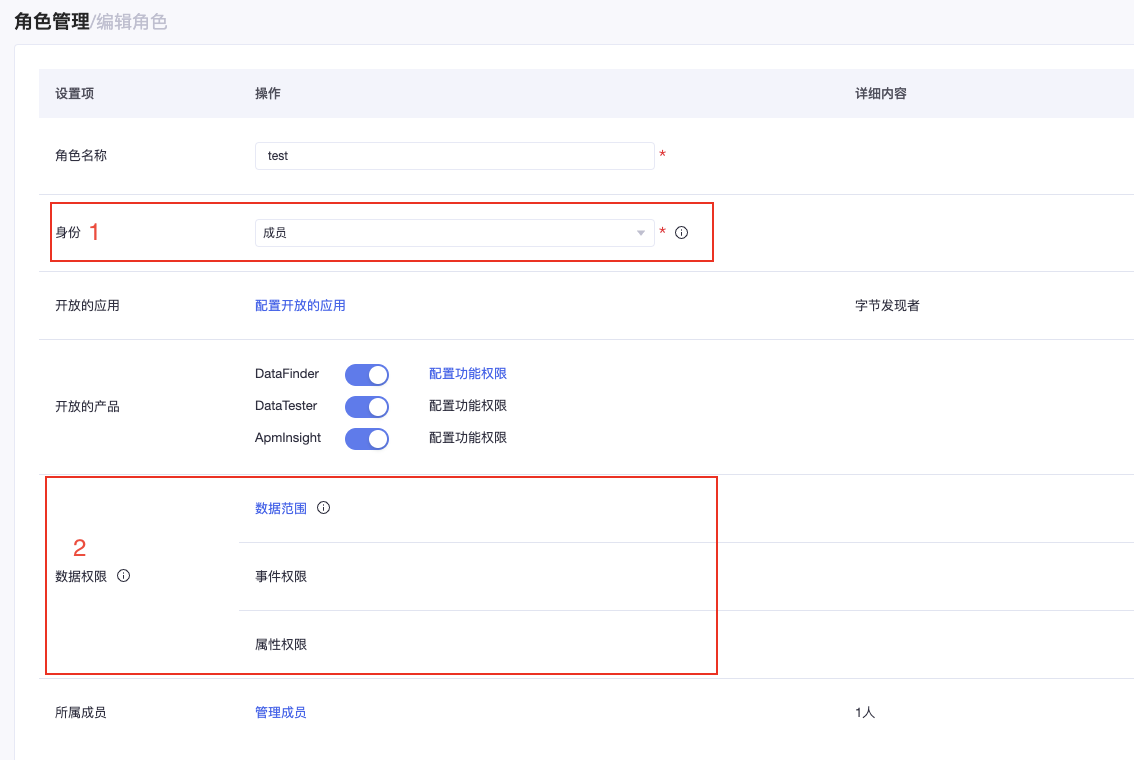Click 配置功能权限 for ApmInsight
This screenshot has width=1134, height=760.
[x=468, y=437]
